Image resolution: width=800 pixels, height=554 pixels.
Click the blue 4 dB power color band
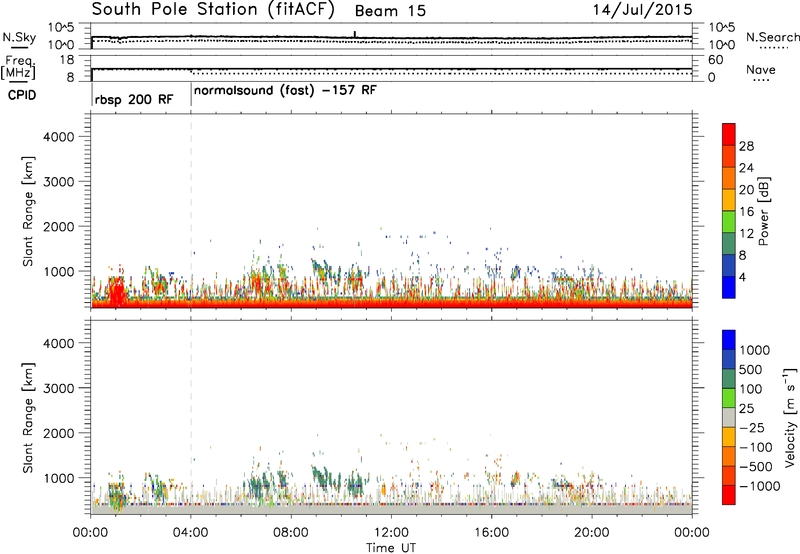729,287
